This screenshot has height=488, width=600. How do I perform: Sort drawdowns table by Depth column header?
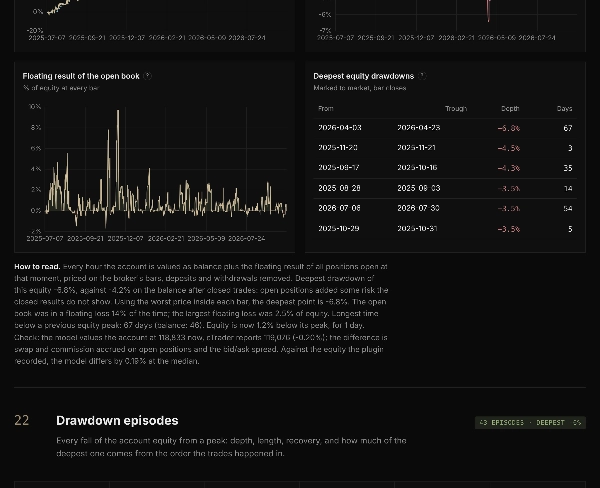pyautogui.click(x=510, y=109)
